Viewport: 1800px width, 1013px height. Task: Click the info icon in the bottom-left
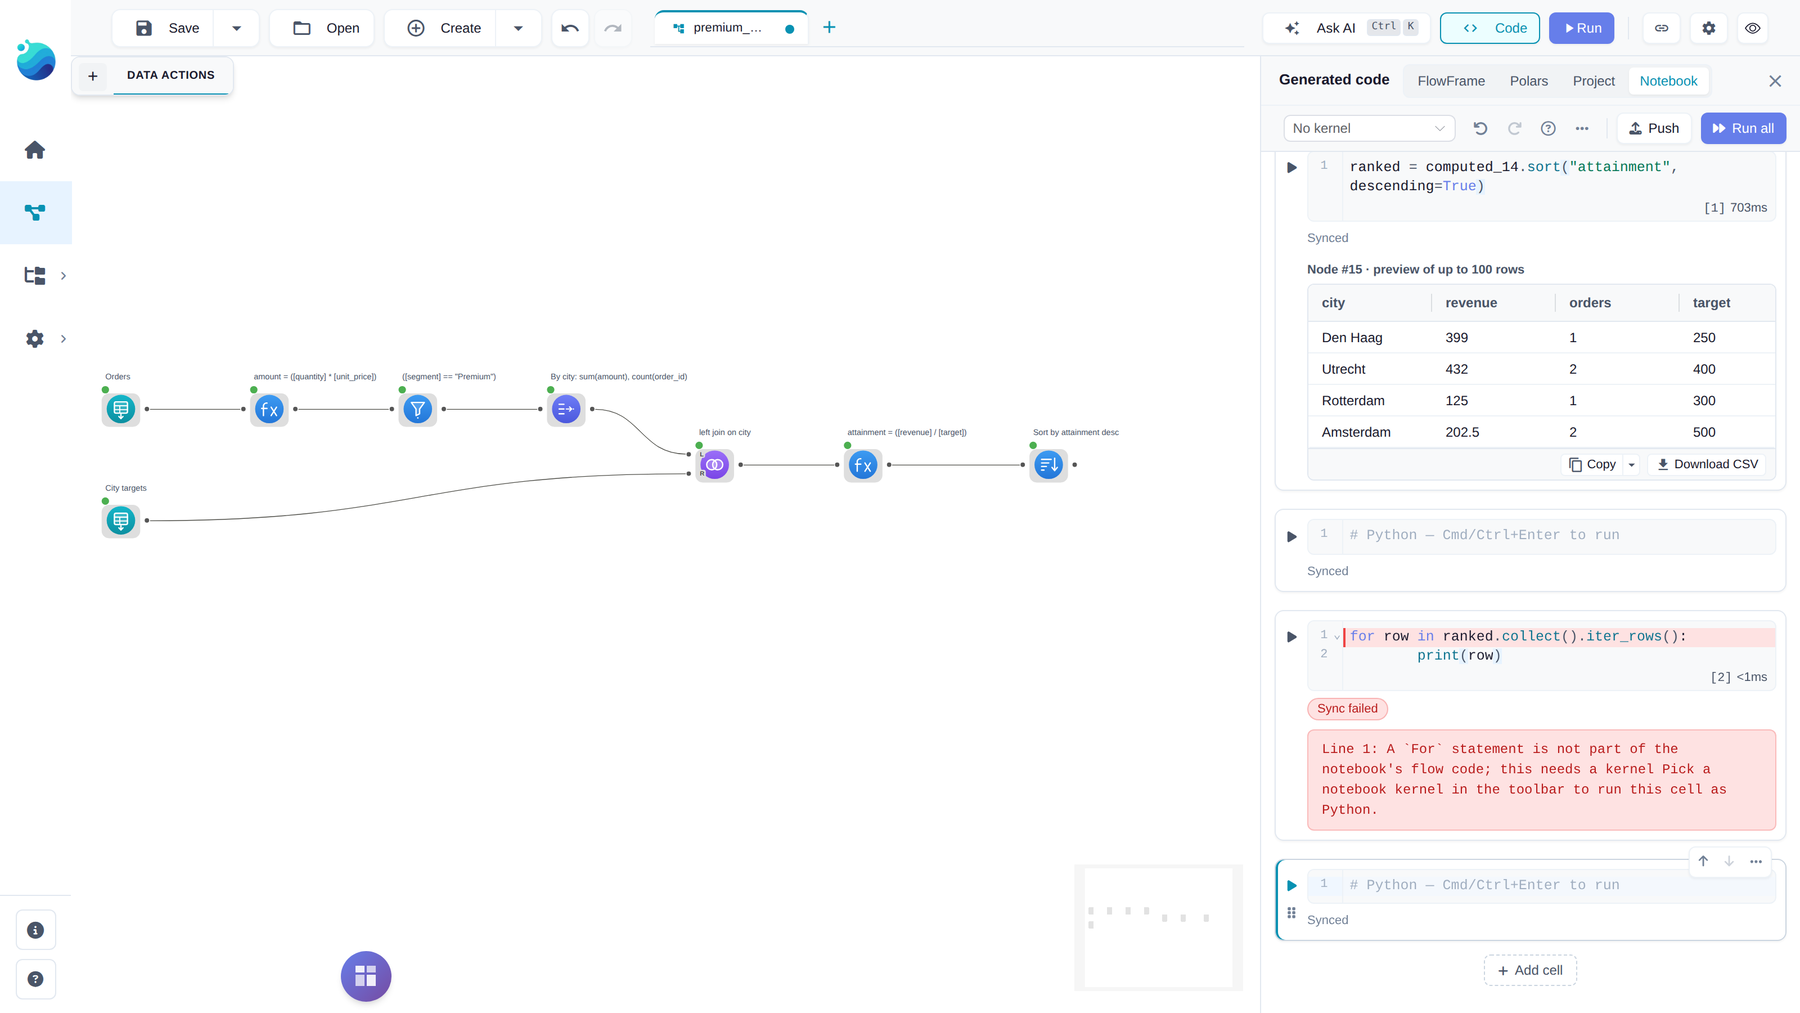tap(36, 930)
